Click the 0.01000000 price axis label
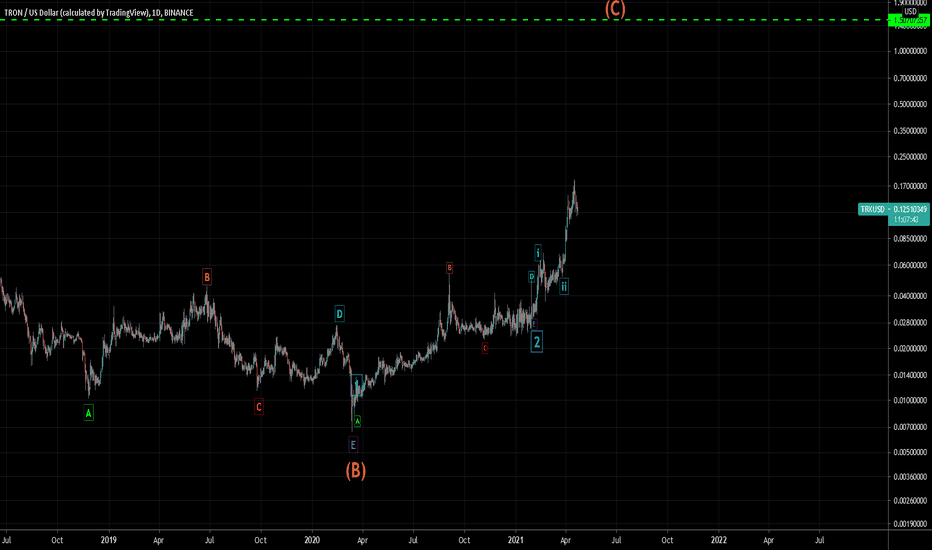932x550 pixels. click(x=910, y=400)
